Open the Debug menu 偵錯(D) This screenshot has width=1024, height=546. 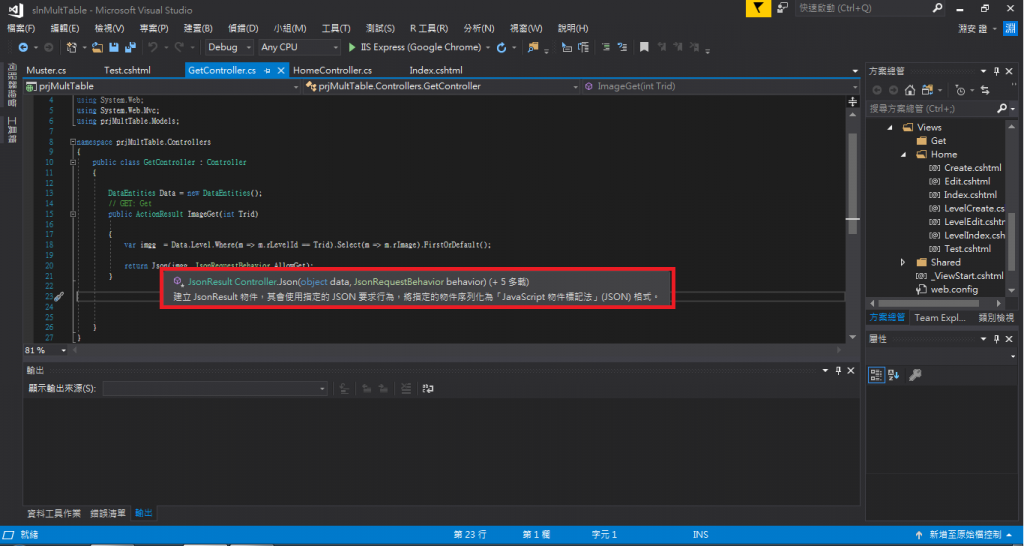tap(243, 29)
